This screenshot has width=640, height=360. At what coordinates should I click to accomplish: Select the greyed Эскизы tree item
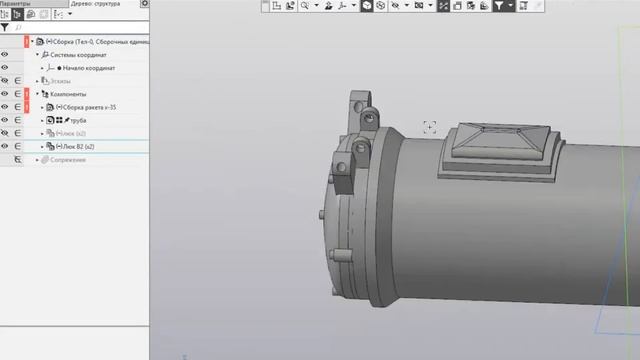pos(60,81)
